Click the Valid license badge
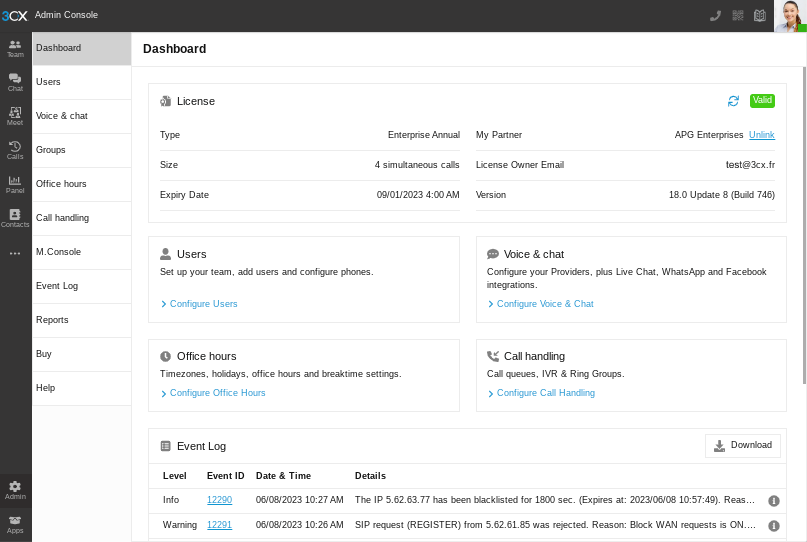This screenshot has width=807, height=542. point(762,100)
